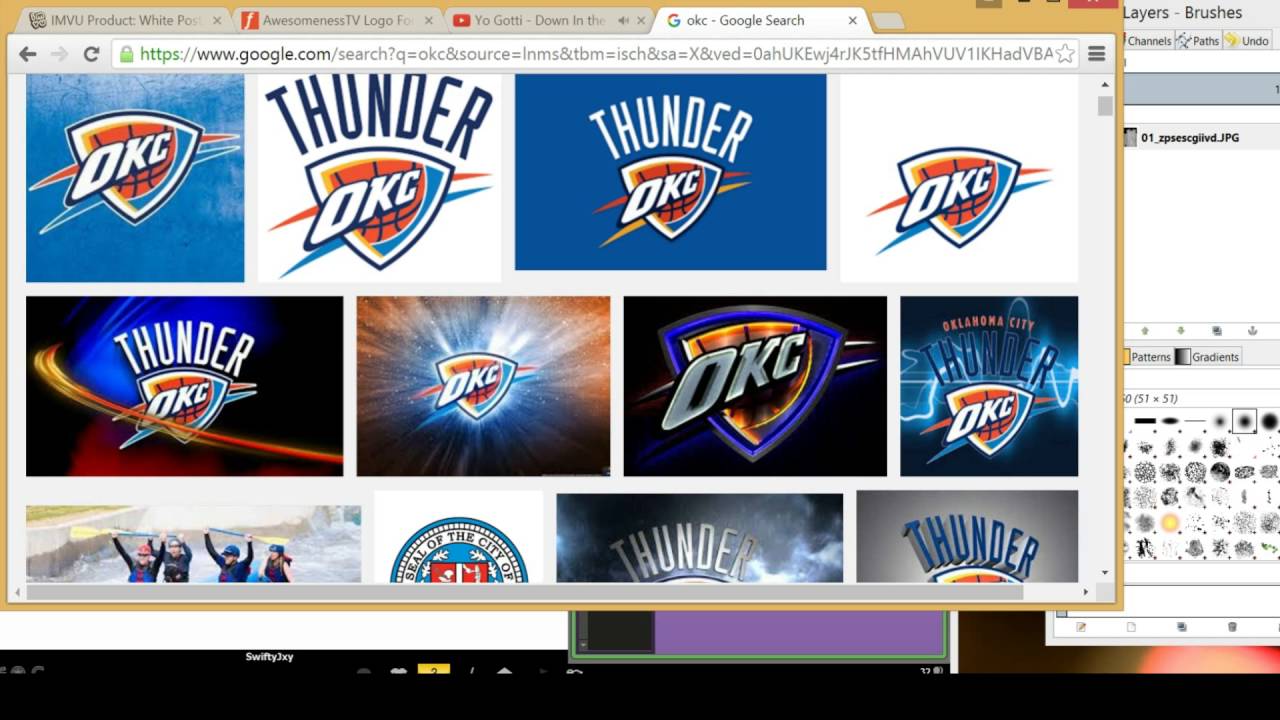
Task: Open the City seal image result
Action: click(x=459, y=537)
